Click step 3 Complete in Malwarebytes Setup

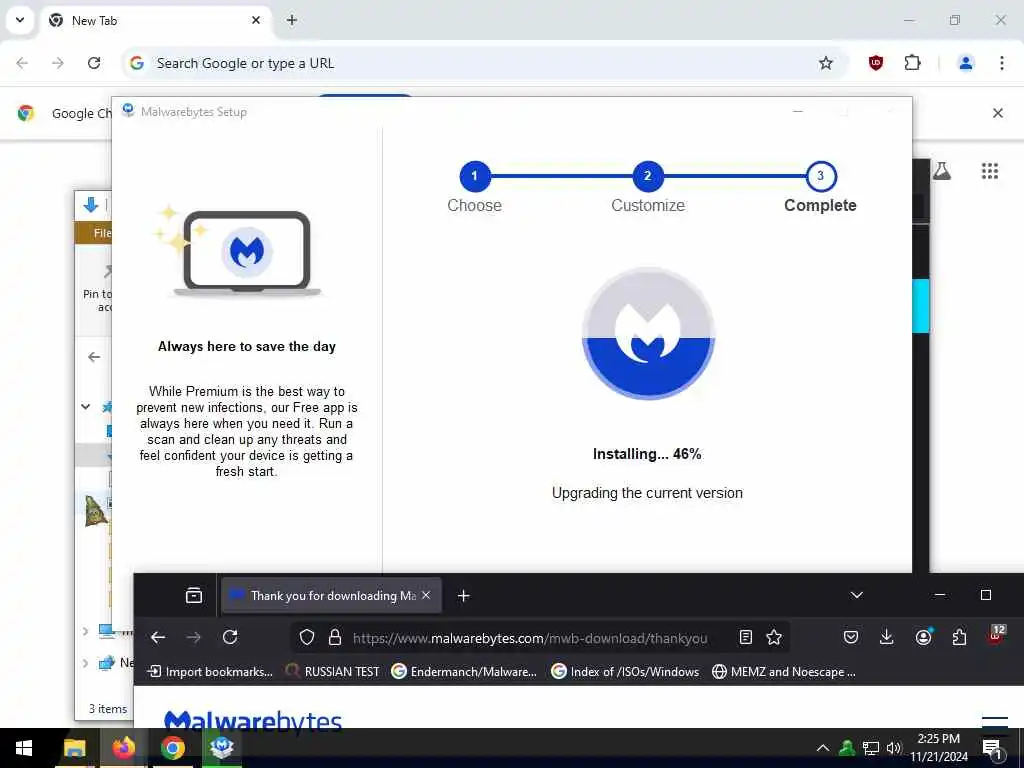820,176
